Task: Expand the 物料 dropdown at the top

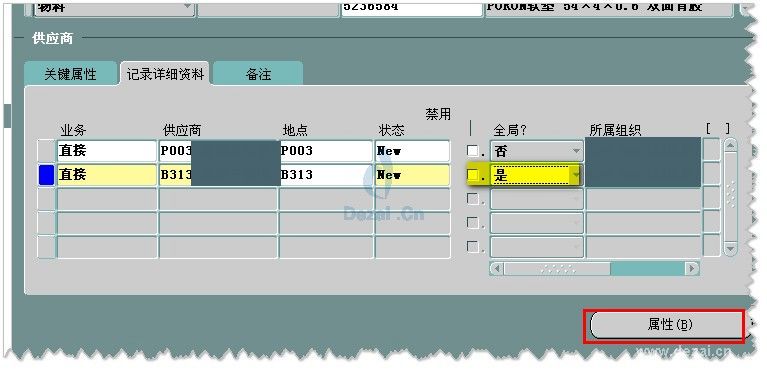Action: 187,7
